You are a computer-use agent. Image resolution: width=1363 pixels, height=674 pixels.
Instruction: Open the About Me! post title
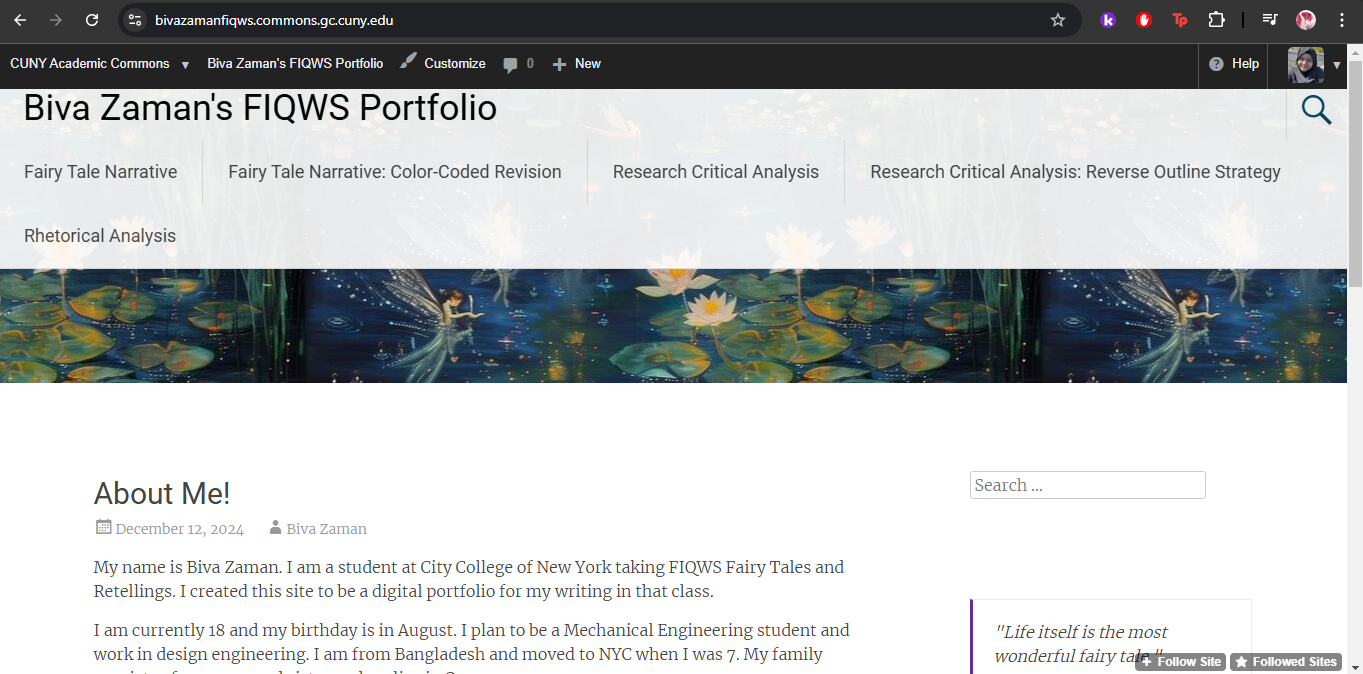click(x=162, y=493)
